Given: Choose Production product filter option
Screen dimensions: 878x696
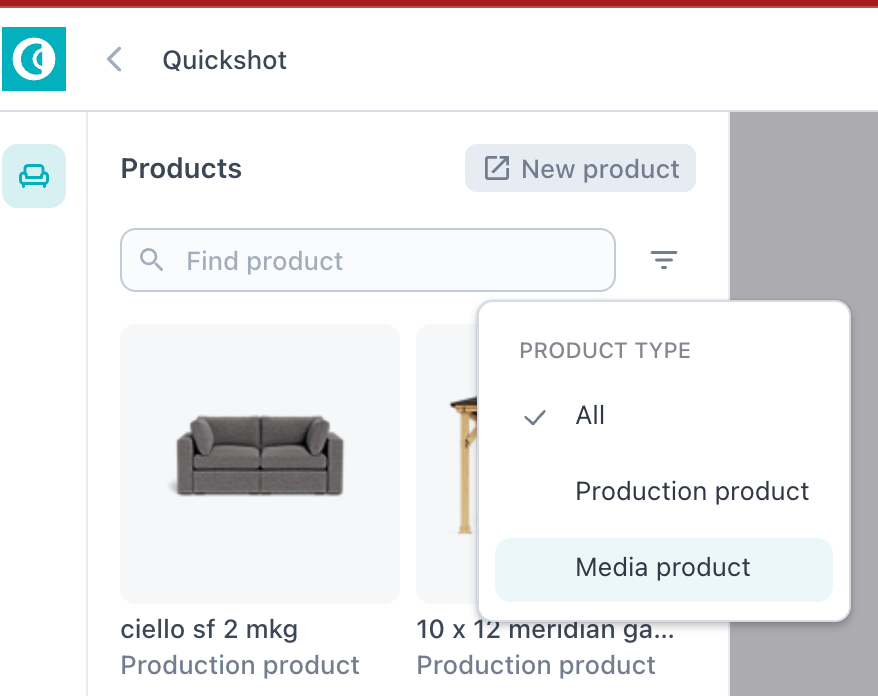Looking at the screenshot, I should [664, 491].
